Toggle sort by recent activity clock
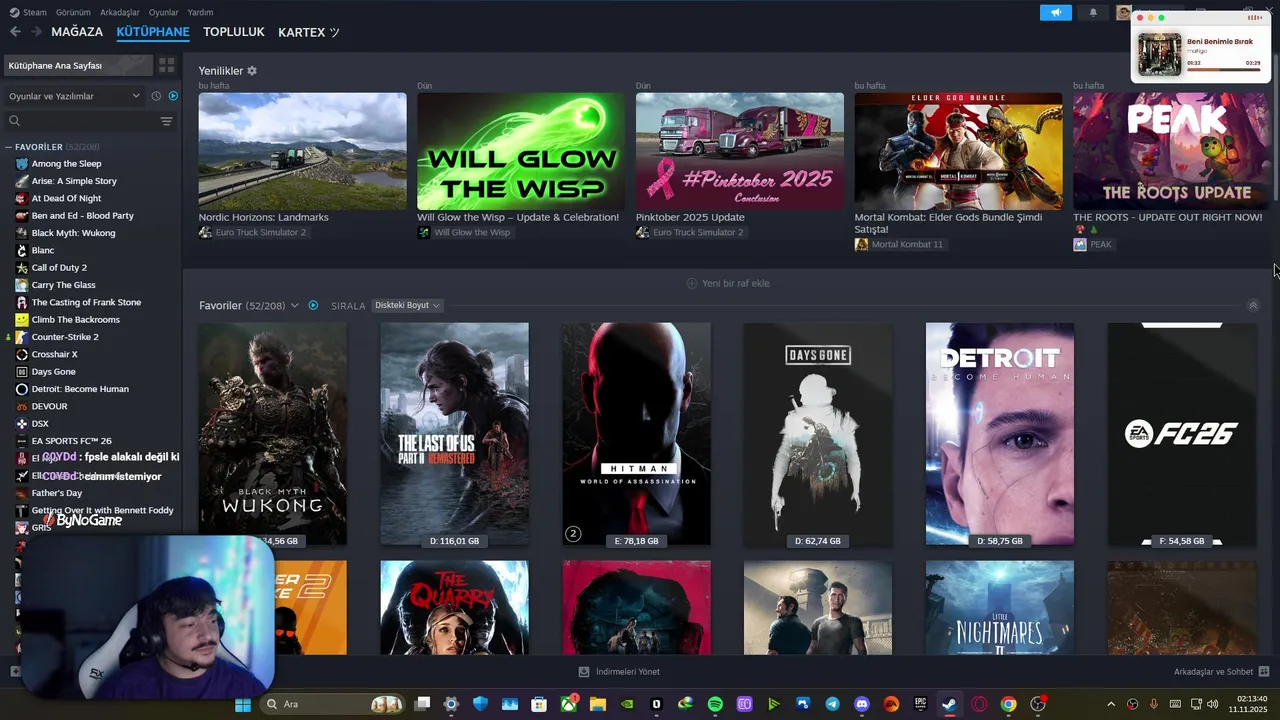 pyautogui.click(x=156, y=96)
